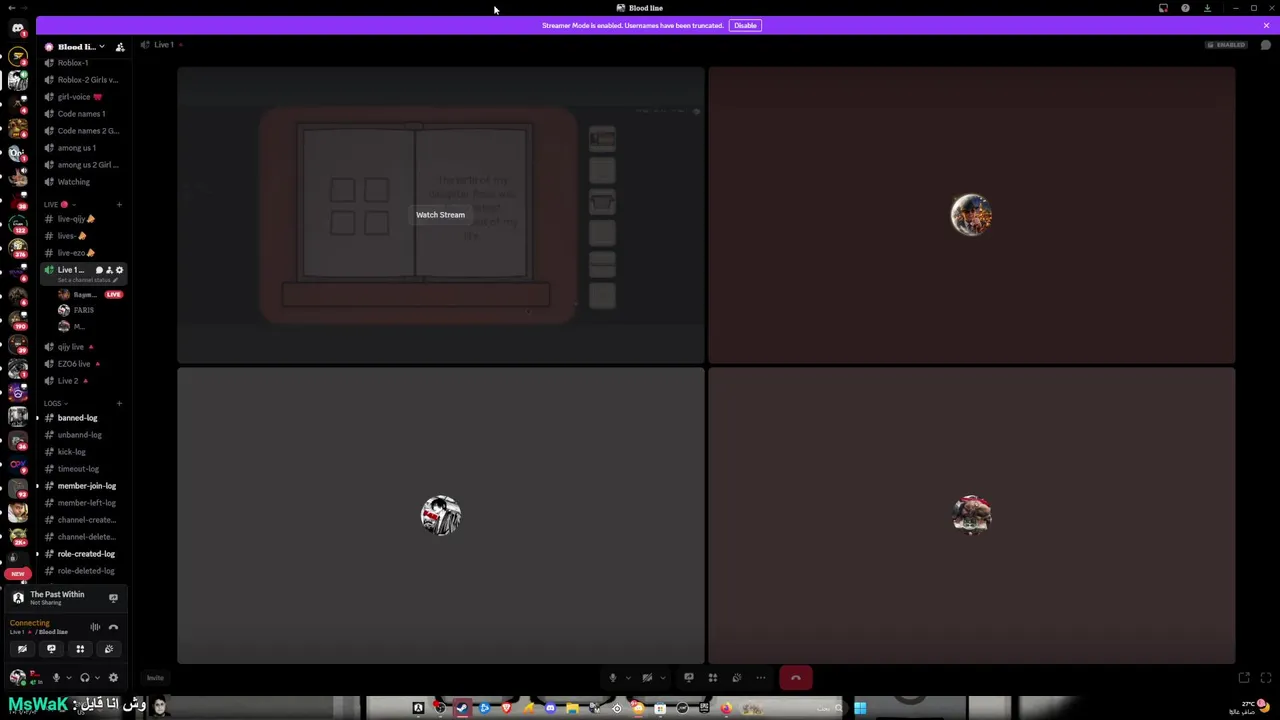The height and width of the screenshot is (720, 1280).
Task: Open camera options arrow in call bar
Action: 662,678
